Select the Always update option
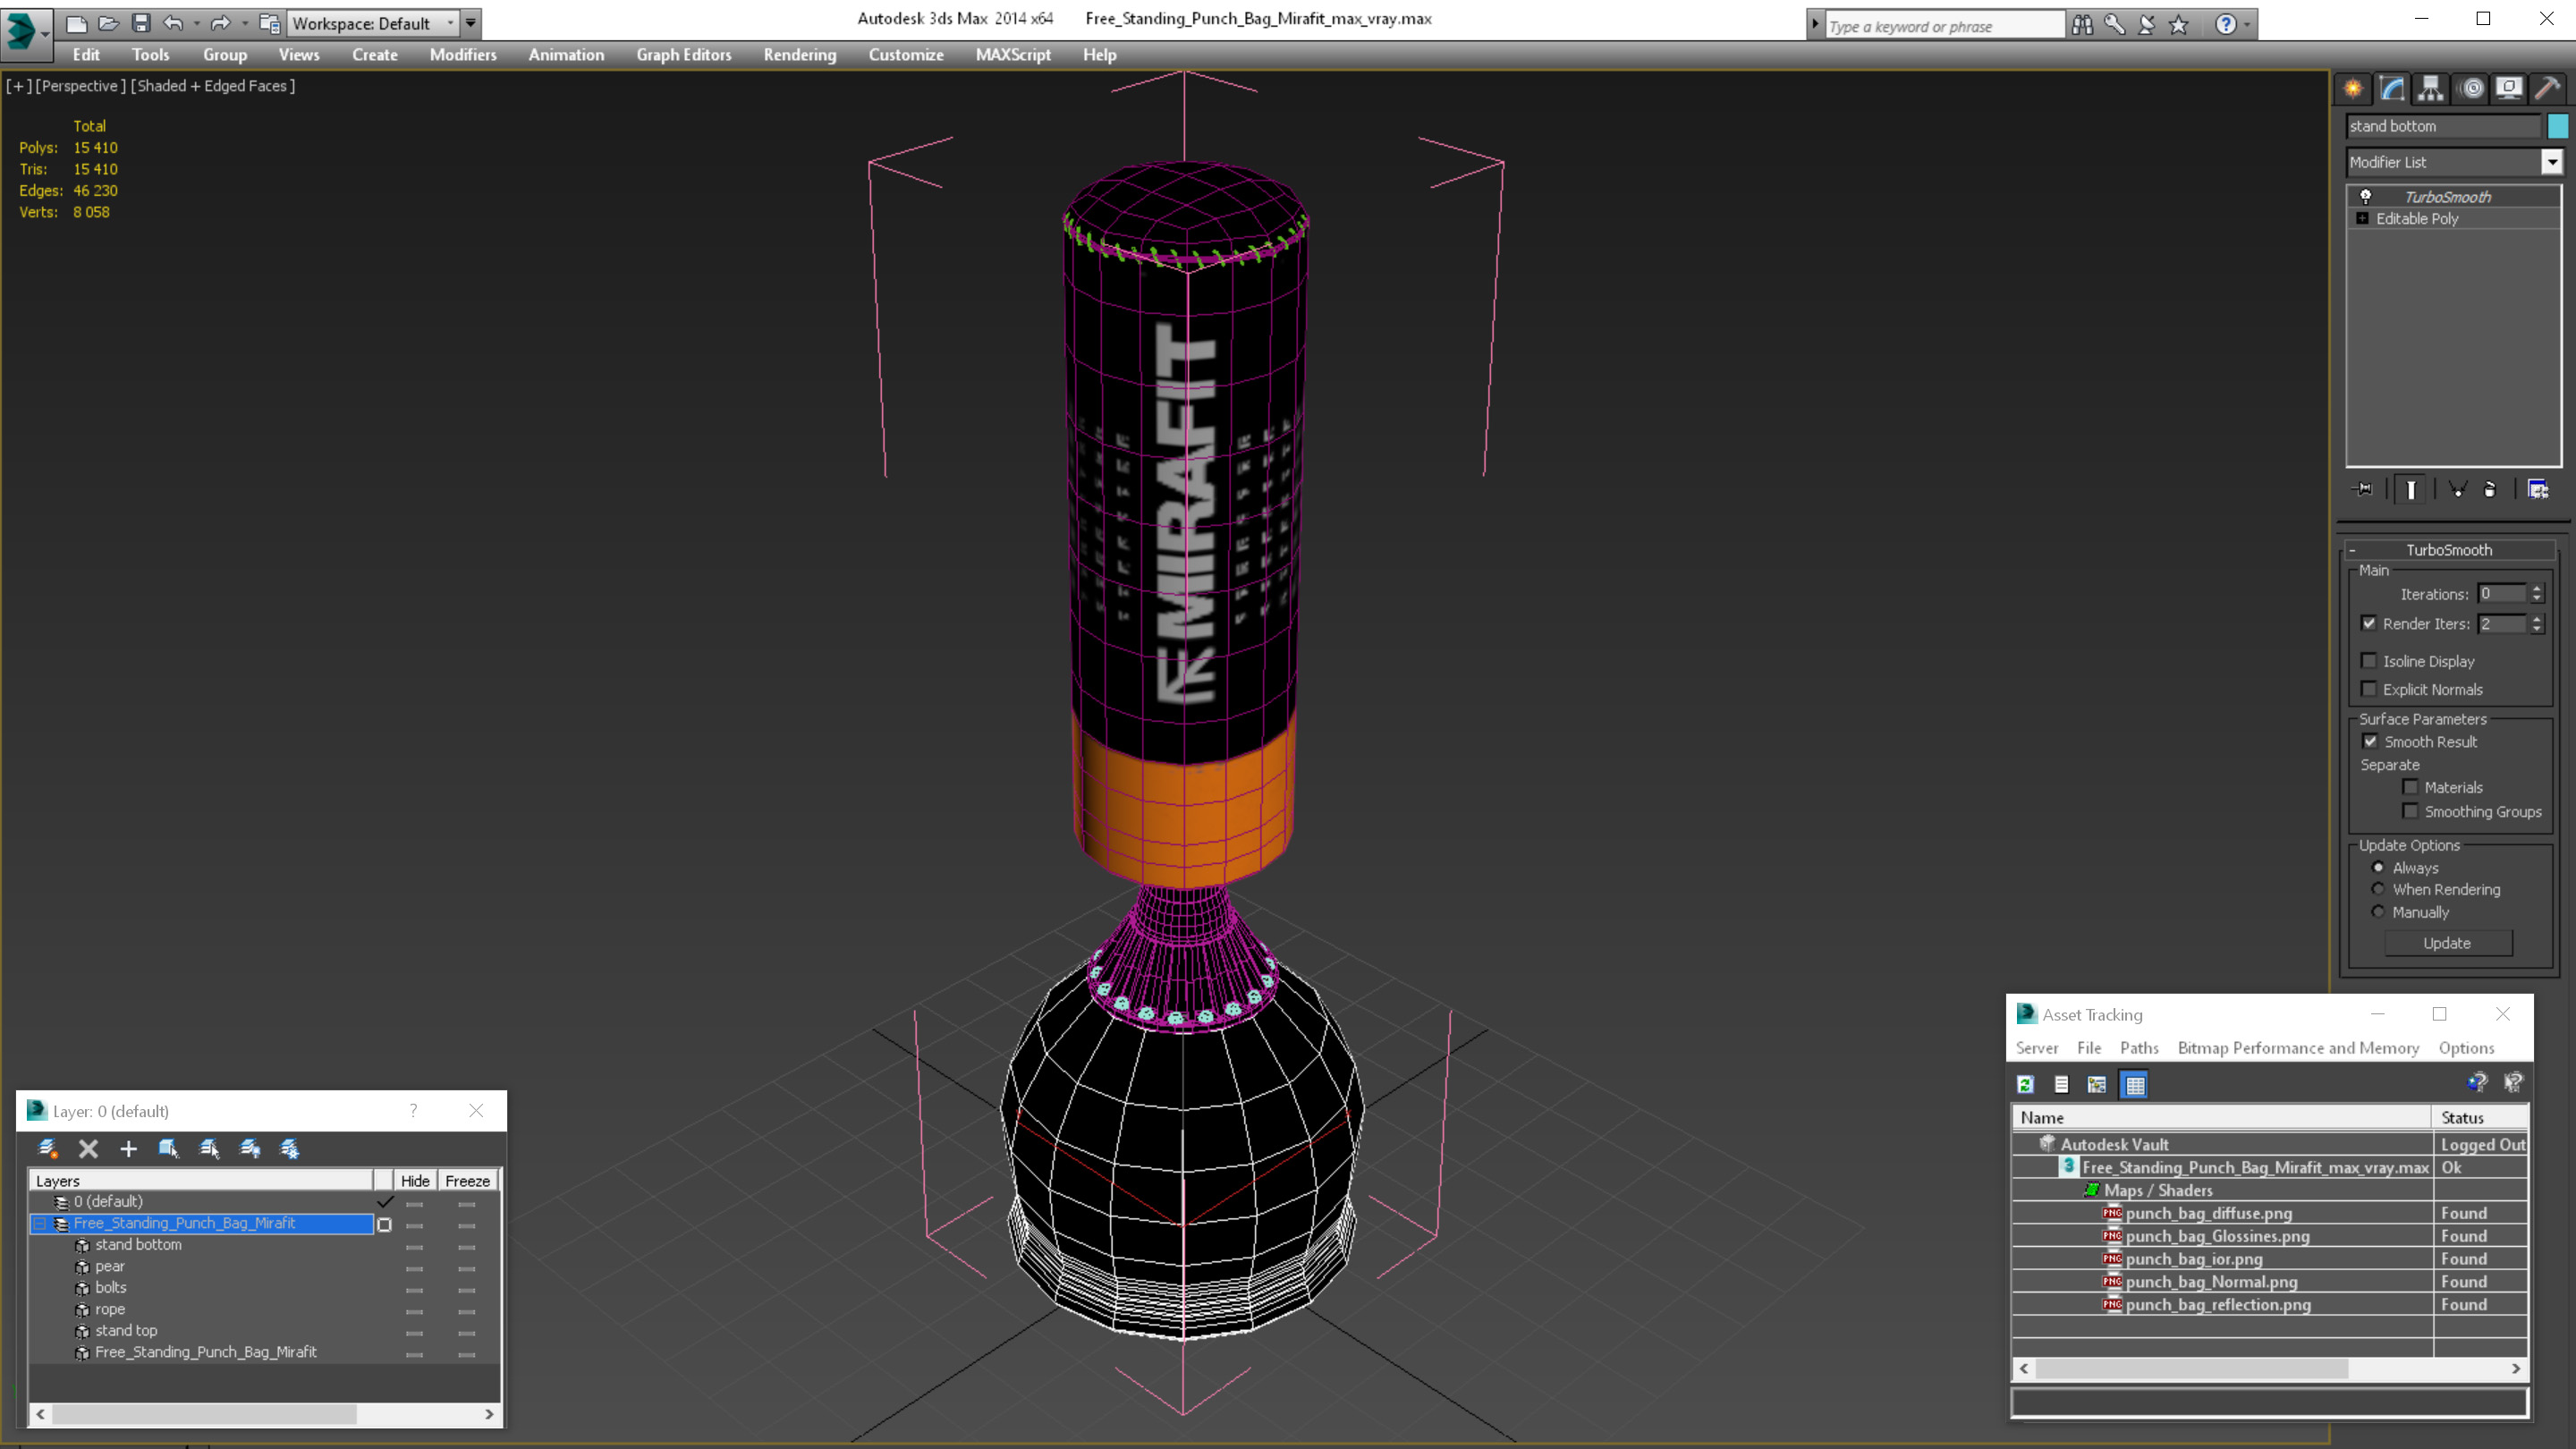 point(2378,867)
